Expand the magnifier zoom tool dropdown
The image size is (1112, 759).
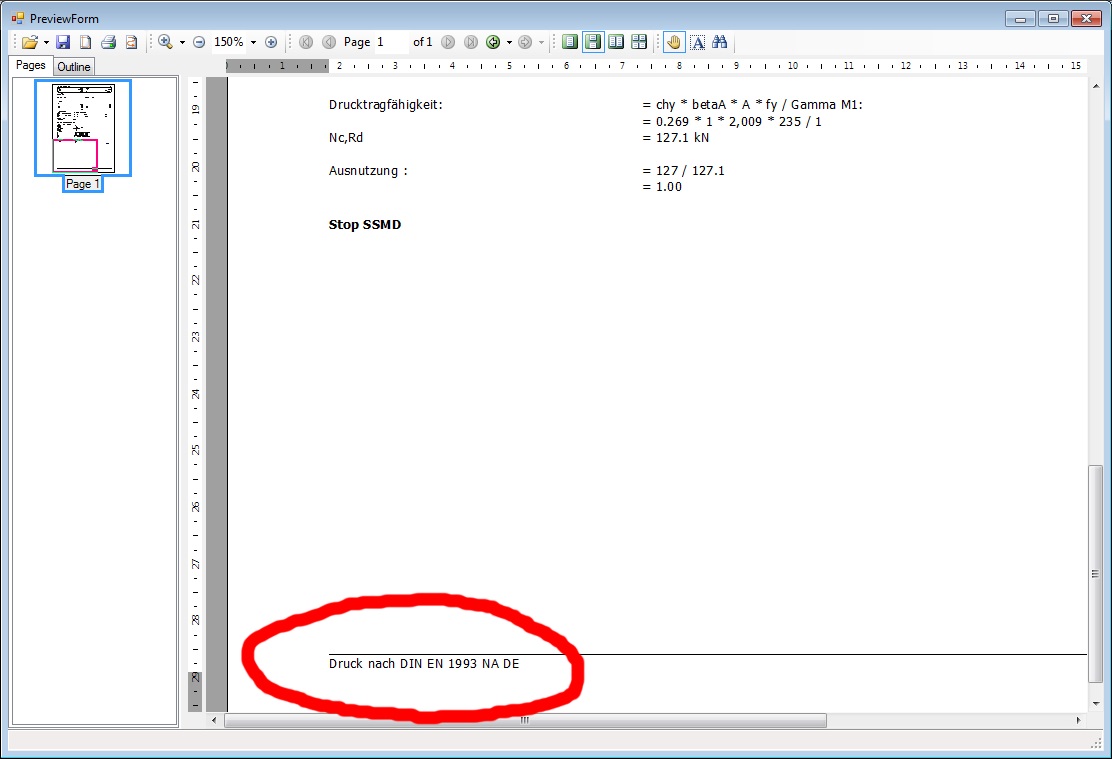click(x=182, y=42)
